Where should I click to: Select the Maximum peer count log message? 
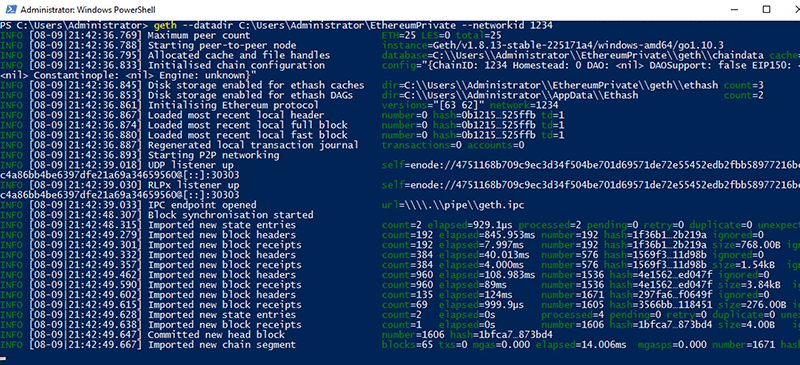click(199, 35)
